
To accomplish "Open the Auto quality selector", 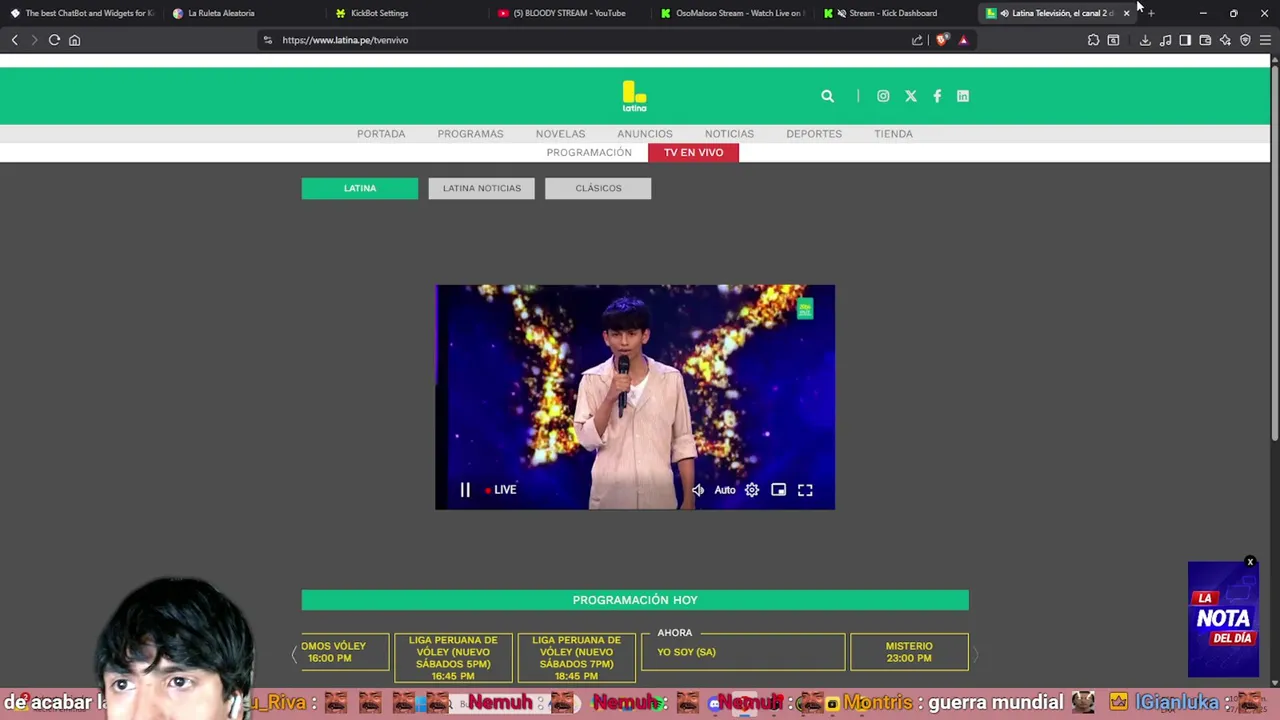I will (x=725, y=490).
